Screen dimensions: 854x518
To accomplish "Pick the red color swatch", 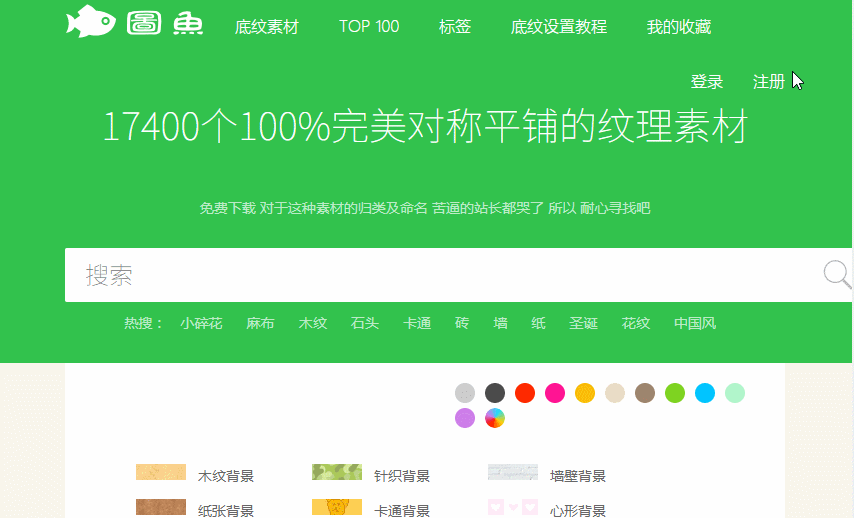I will point(524,393).
